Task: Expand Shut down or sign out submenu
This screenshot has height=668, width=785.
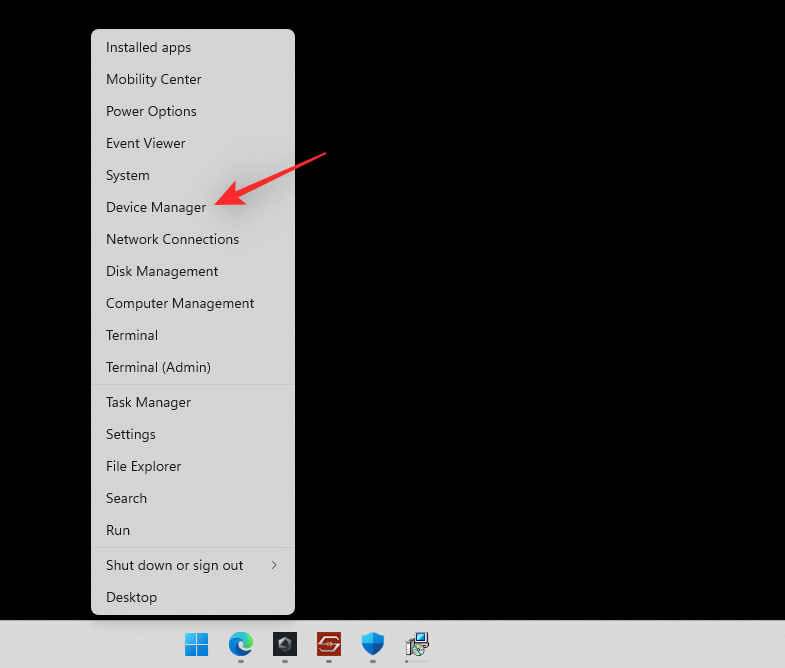Action: point(193,566)
